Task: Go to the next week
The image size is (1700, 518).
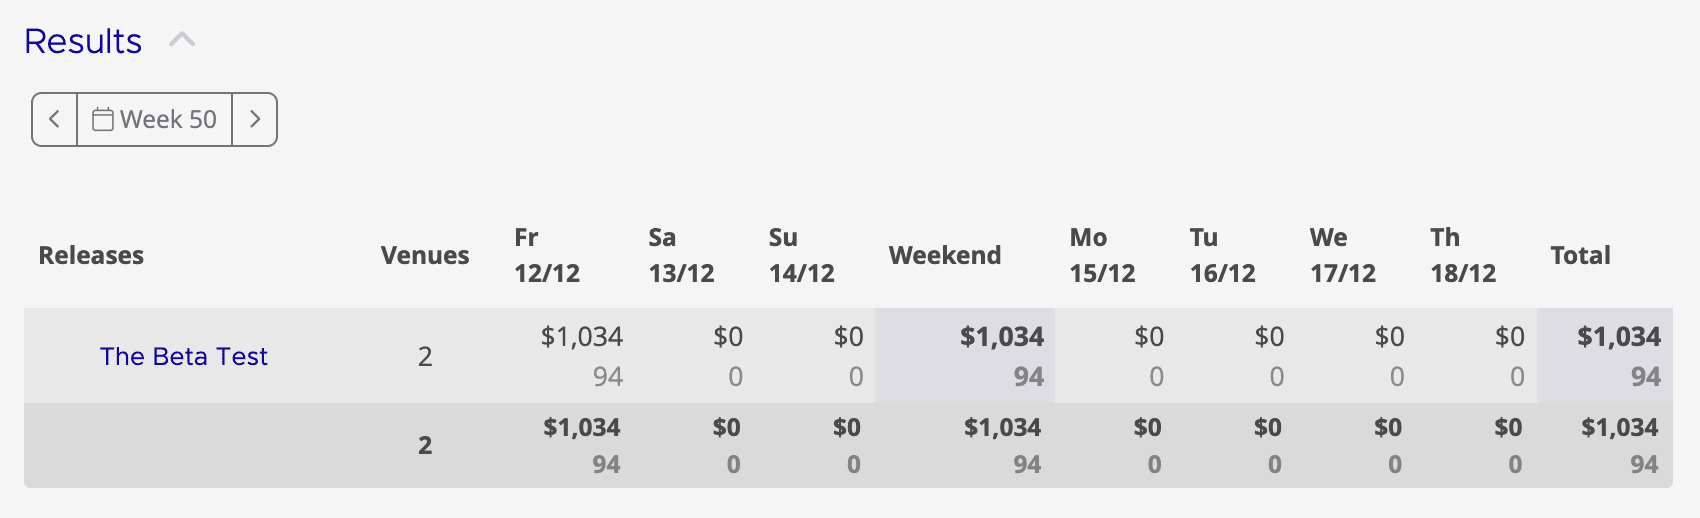Action: coord(255,120)
